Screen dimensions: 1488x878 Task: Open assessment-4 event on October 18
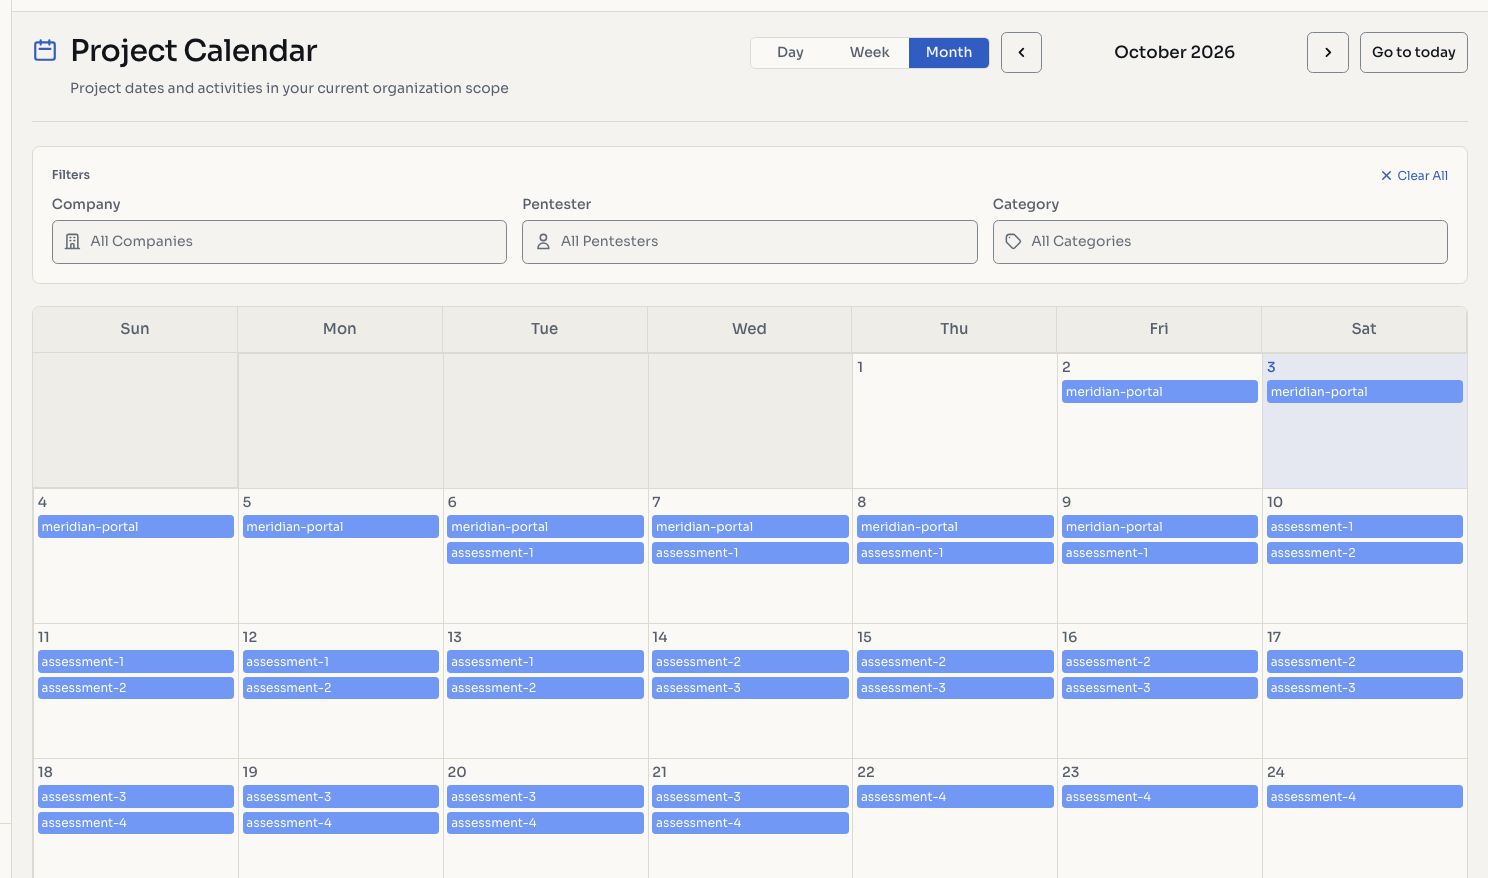135,823
